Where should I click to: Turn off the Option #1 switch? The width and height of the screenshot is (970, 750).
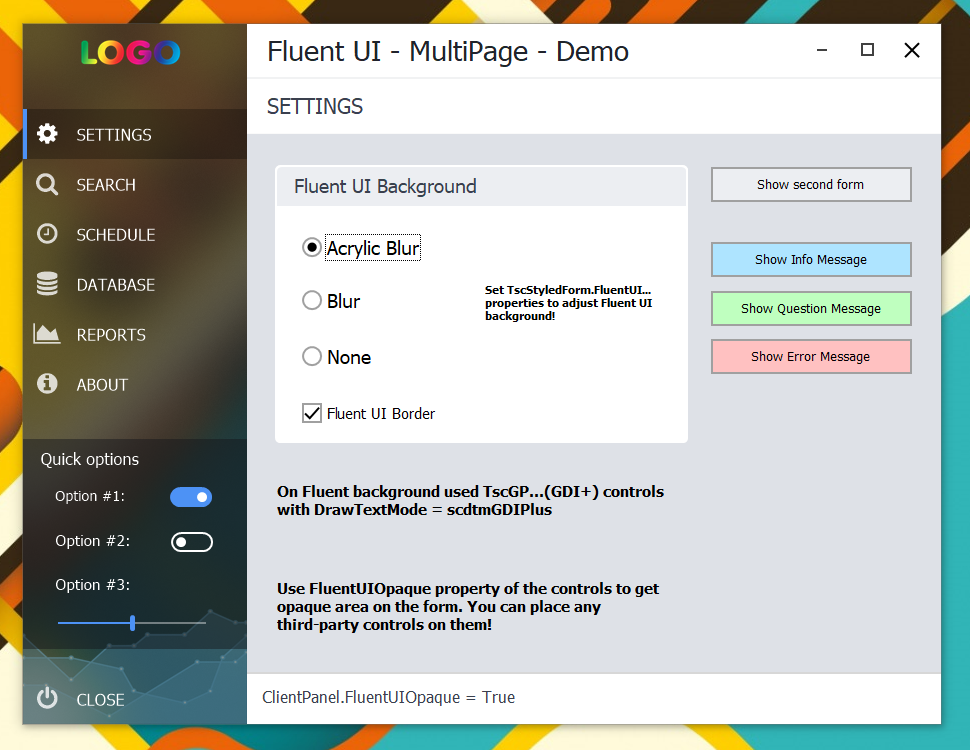pos(191,497)
